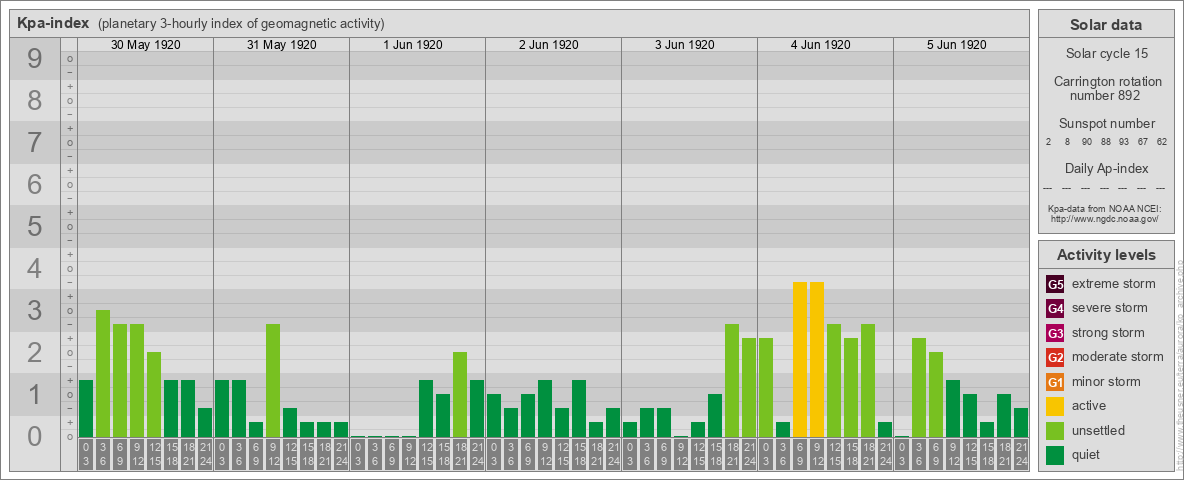Click the 5 Jun 3-6 hour bar

pos(919,387)
